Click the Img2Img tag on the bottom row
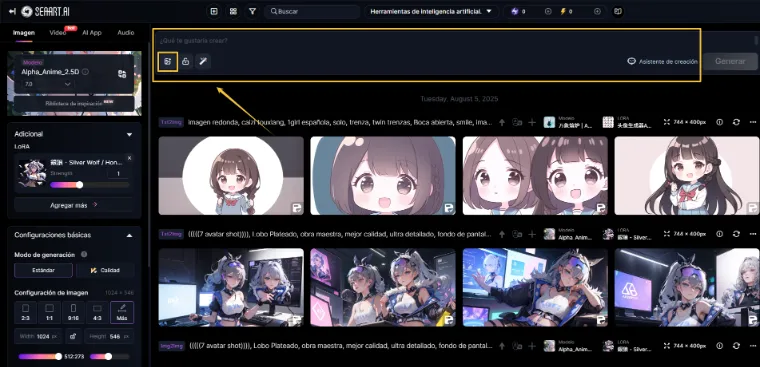The width and height of the screenshot is (760, 367). [x=171, y=346]
